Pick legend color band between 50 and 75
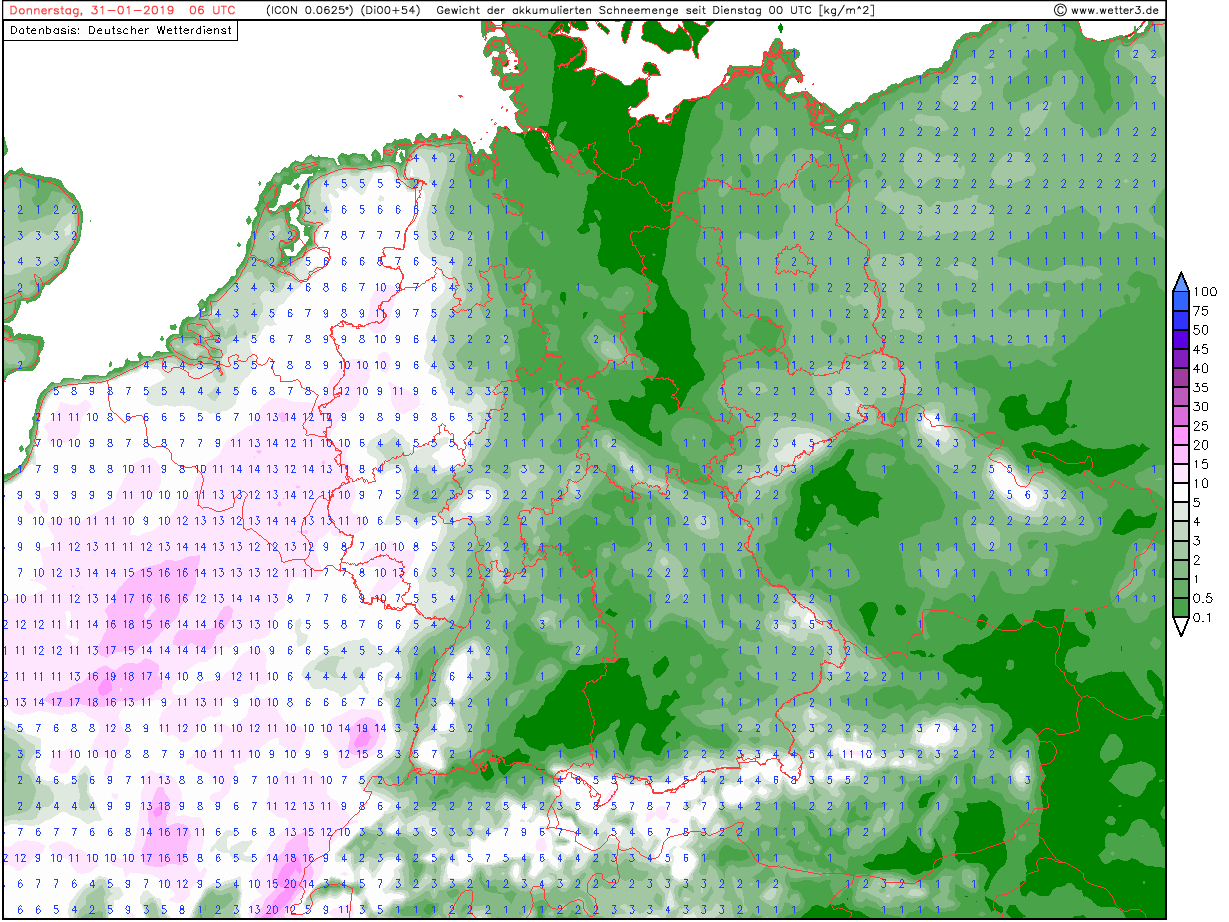Screen dimensions: 1229x922 click(1181, 320)
